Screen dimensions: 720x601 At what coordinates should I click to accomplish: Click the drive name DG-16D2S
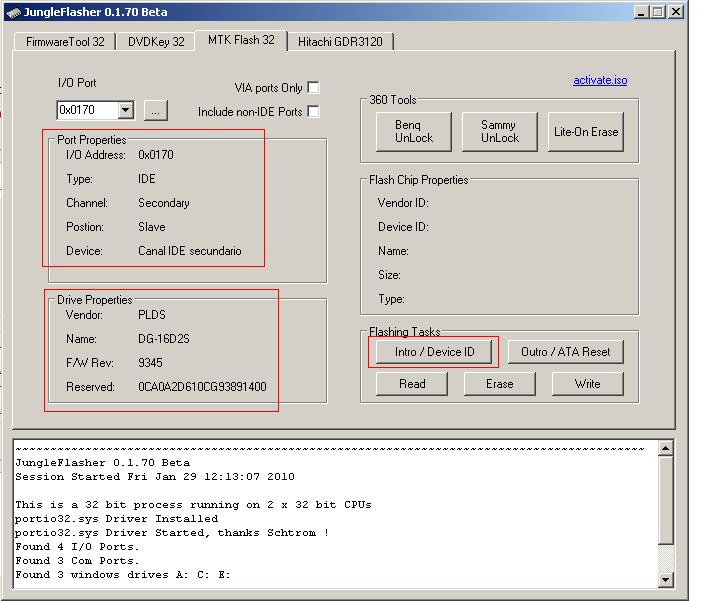(164, 339)
